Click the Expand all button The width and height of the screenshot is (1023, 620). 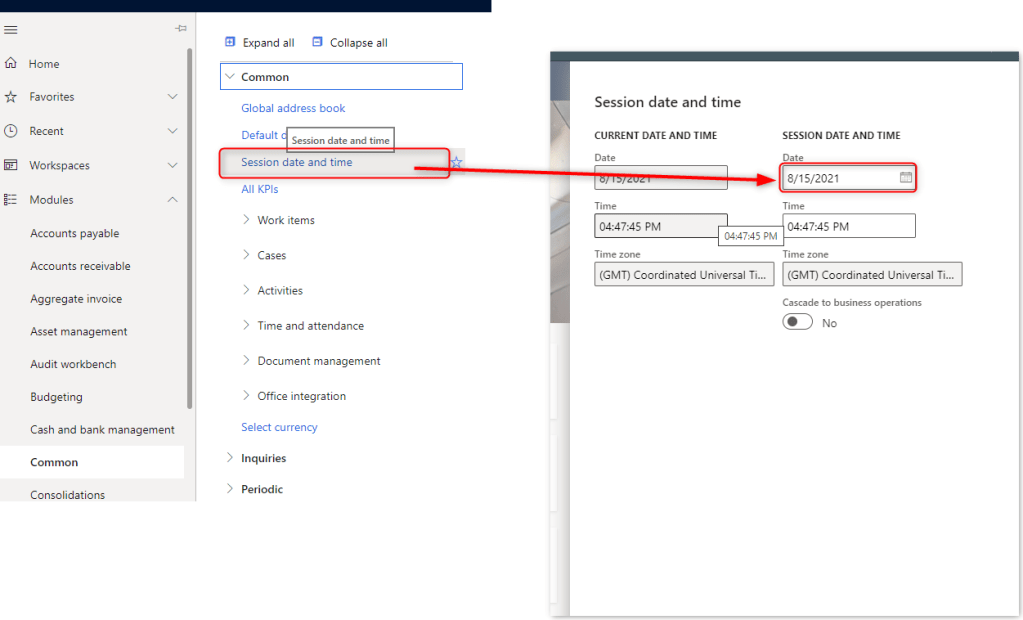[259, 43]
